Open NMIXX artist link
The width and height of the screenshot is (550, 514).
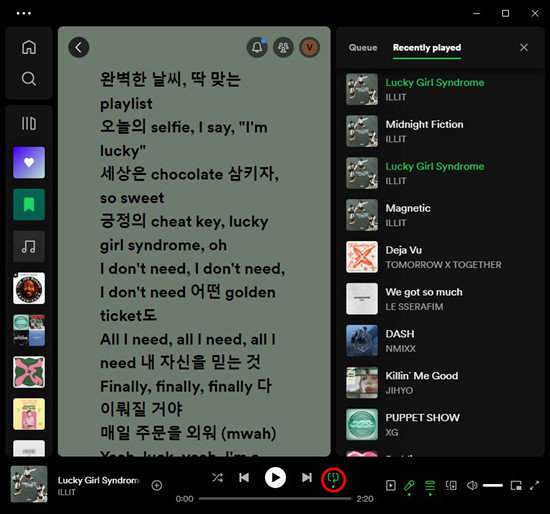[400, 349]
